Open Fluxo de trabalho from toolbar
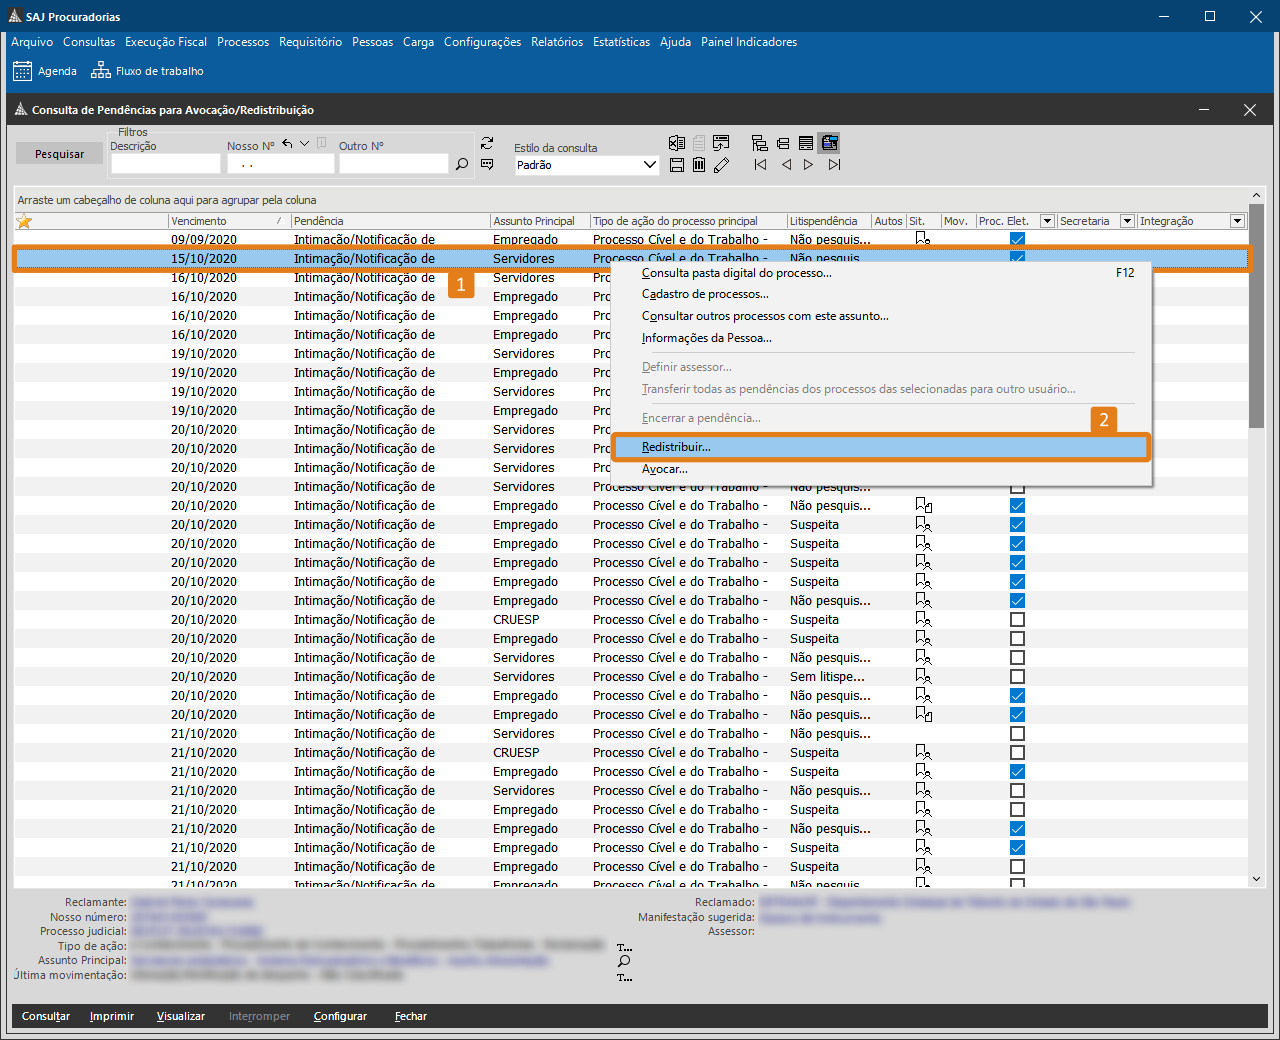 pos(148,71)
